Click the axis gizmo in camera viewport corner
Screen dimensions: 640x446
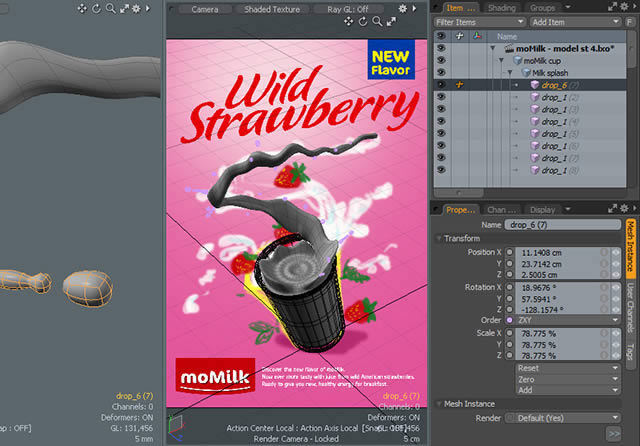pyautogui.click(x=176, y=428)
